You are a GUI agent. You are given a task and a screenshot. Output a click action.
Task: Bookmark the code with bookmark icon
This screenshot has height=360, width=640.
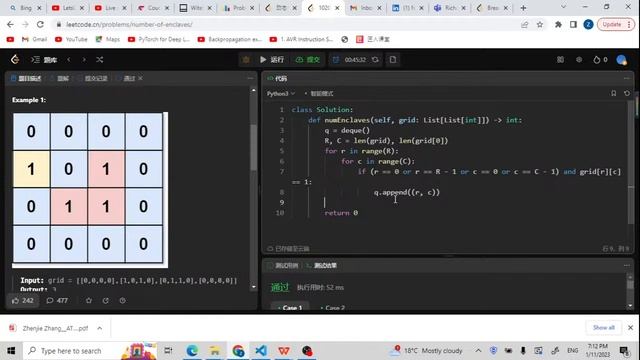click(613, 93)
